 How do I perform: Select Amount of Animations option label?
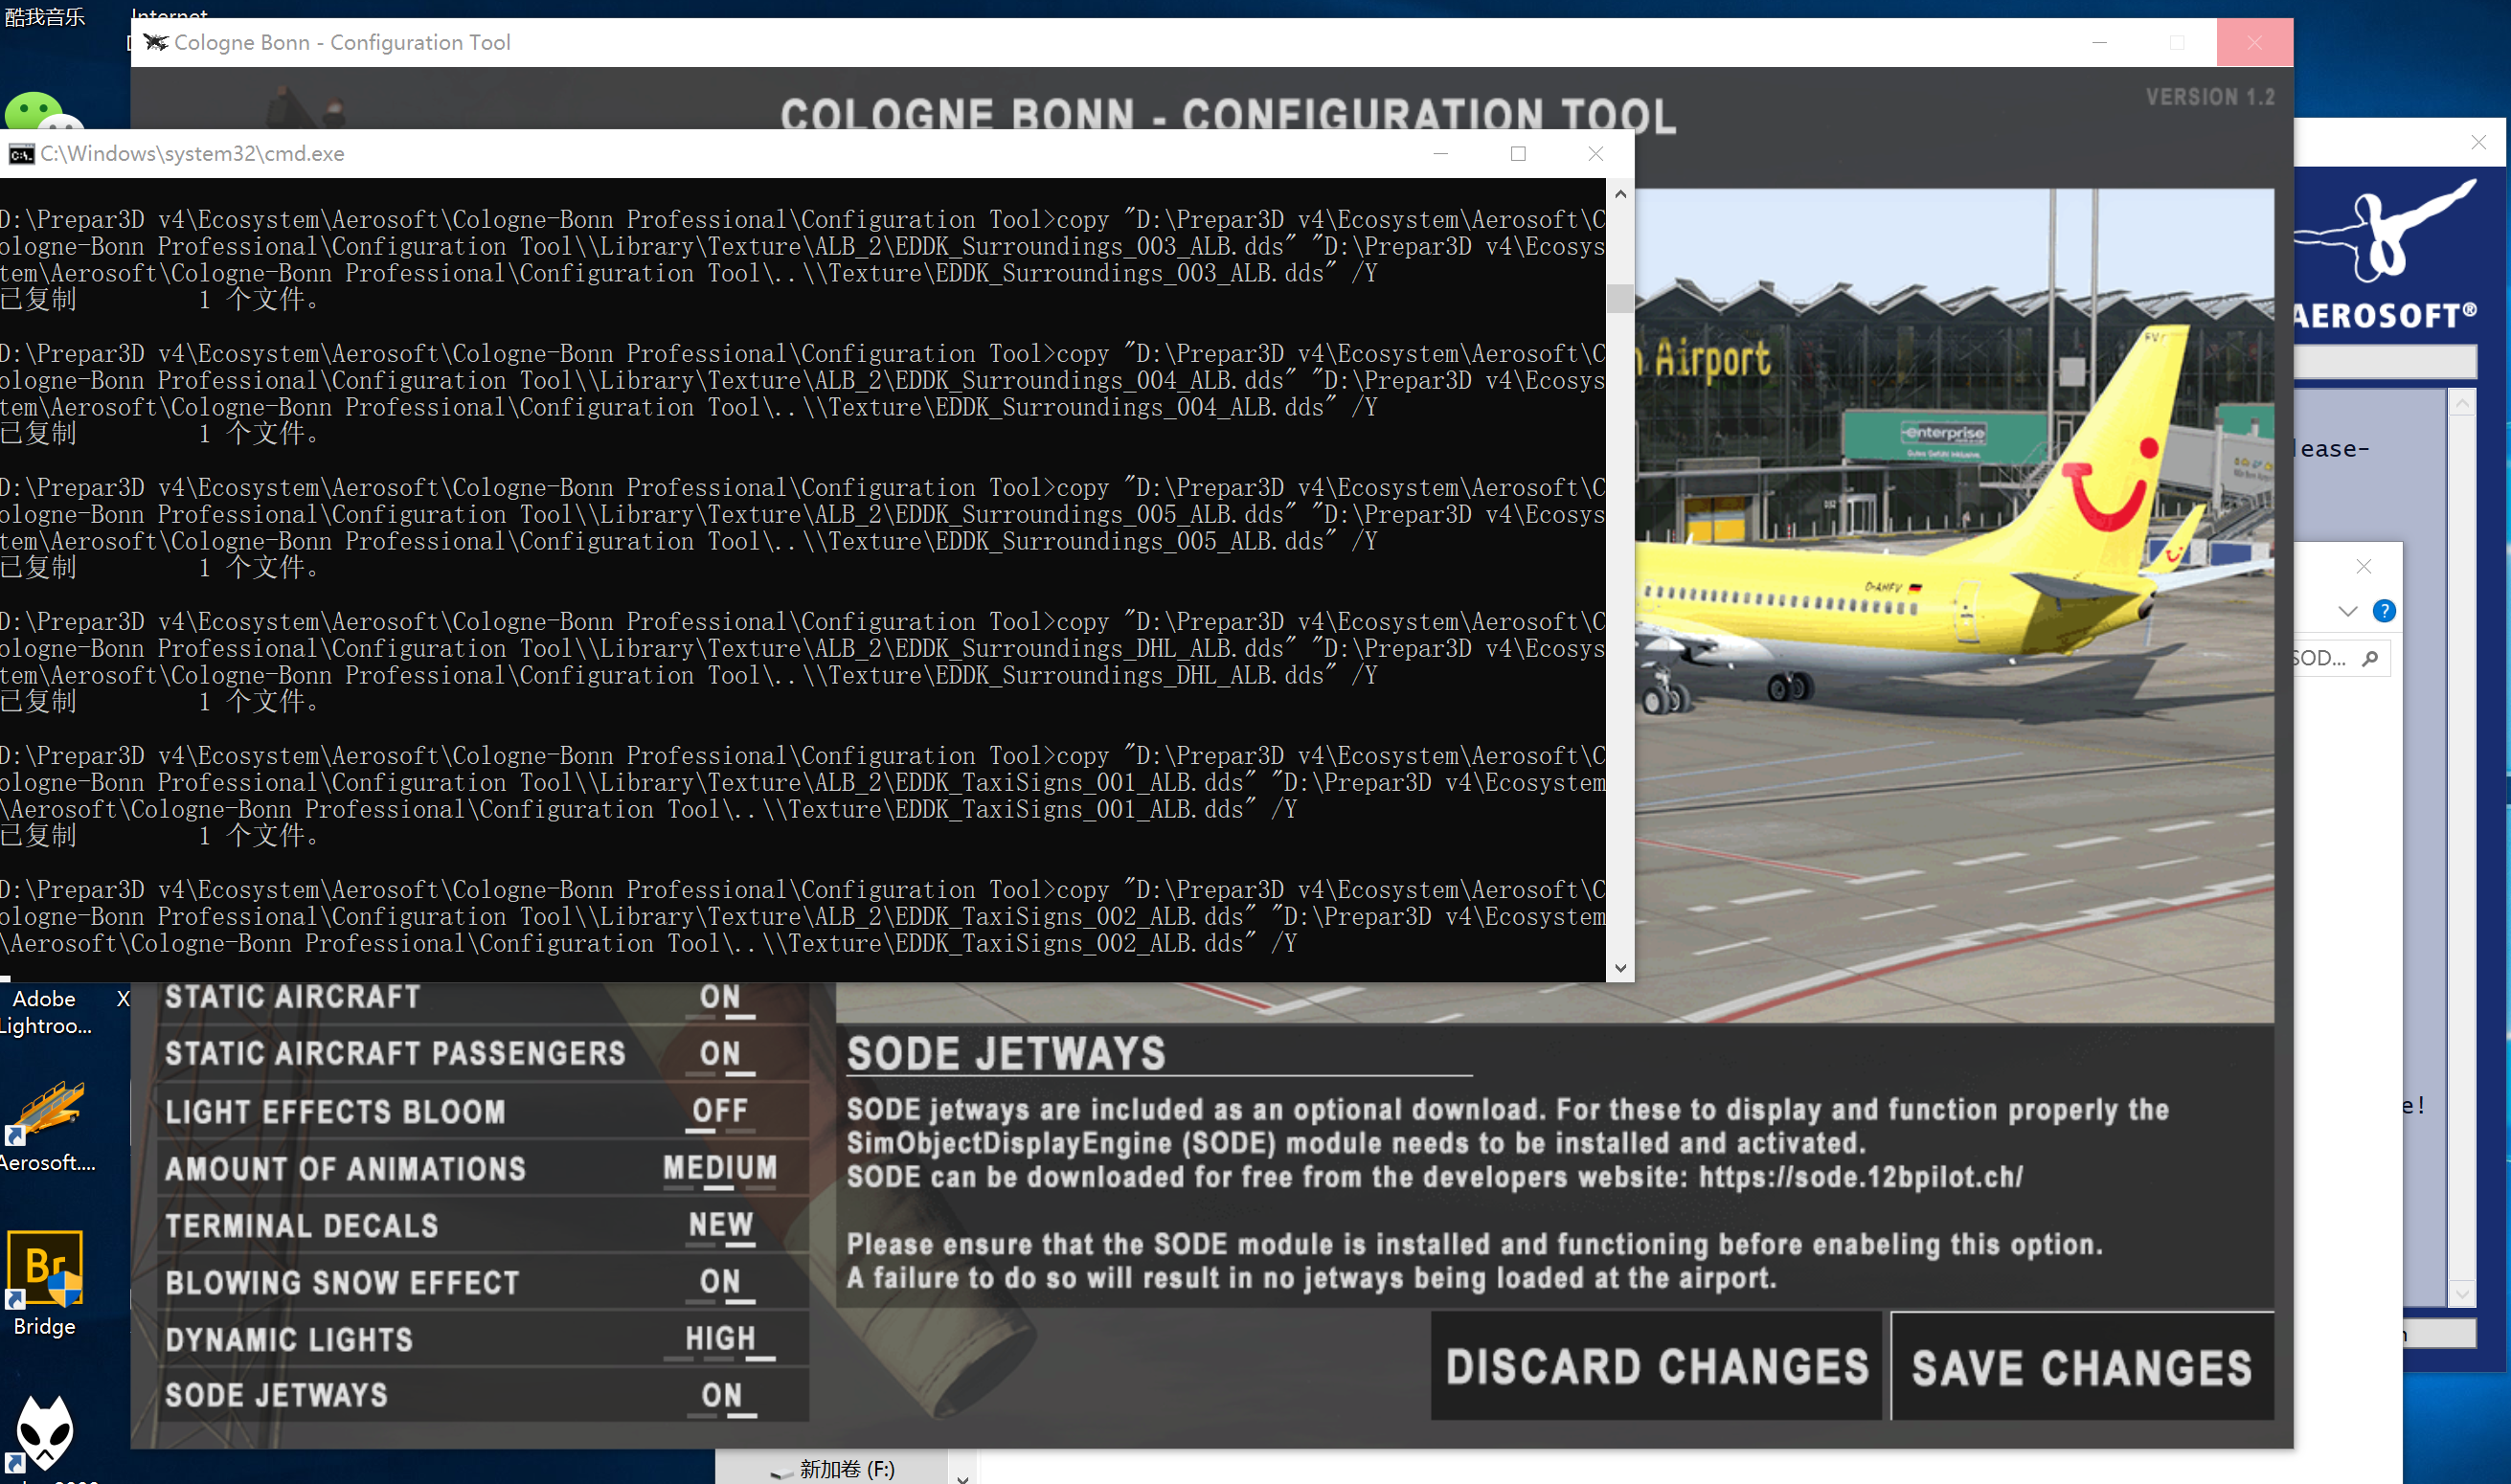[x=345, y=1169]
